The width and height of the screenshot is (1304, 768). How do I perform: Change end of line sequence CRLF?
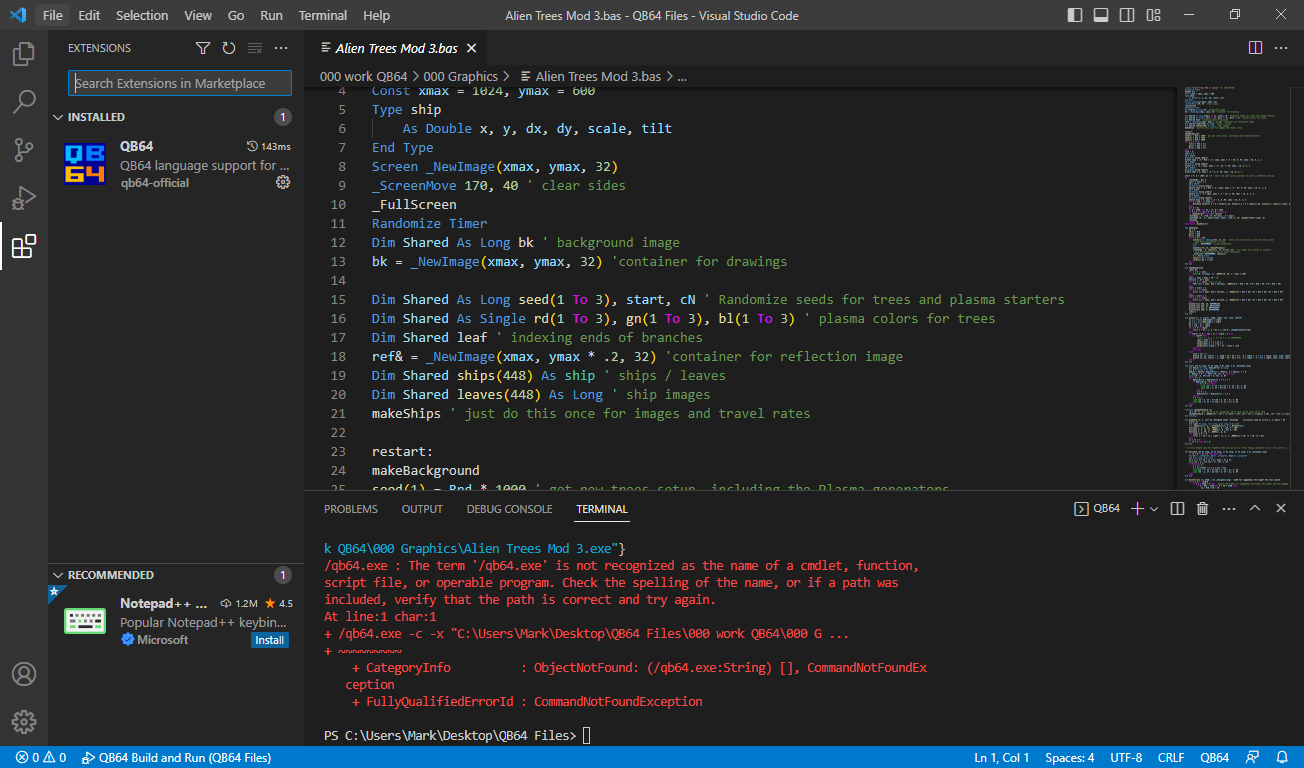click(x=1171, y=758)
